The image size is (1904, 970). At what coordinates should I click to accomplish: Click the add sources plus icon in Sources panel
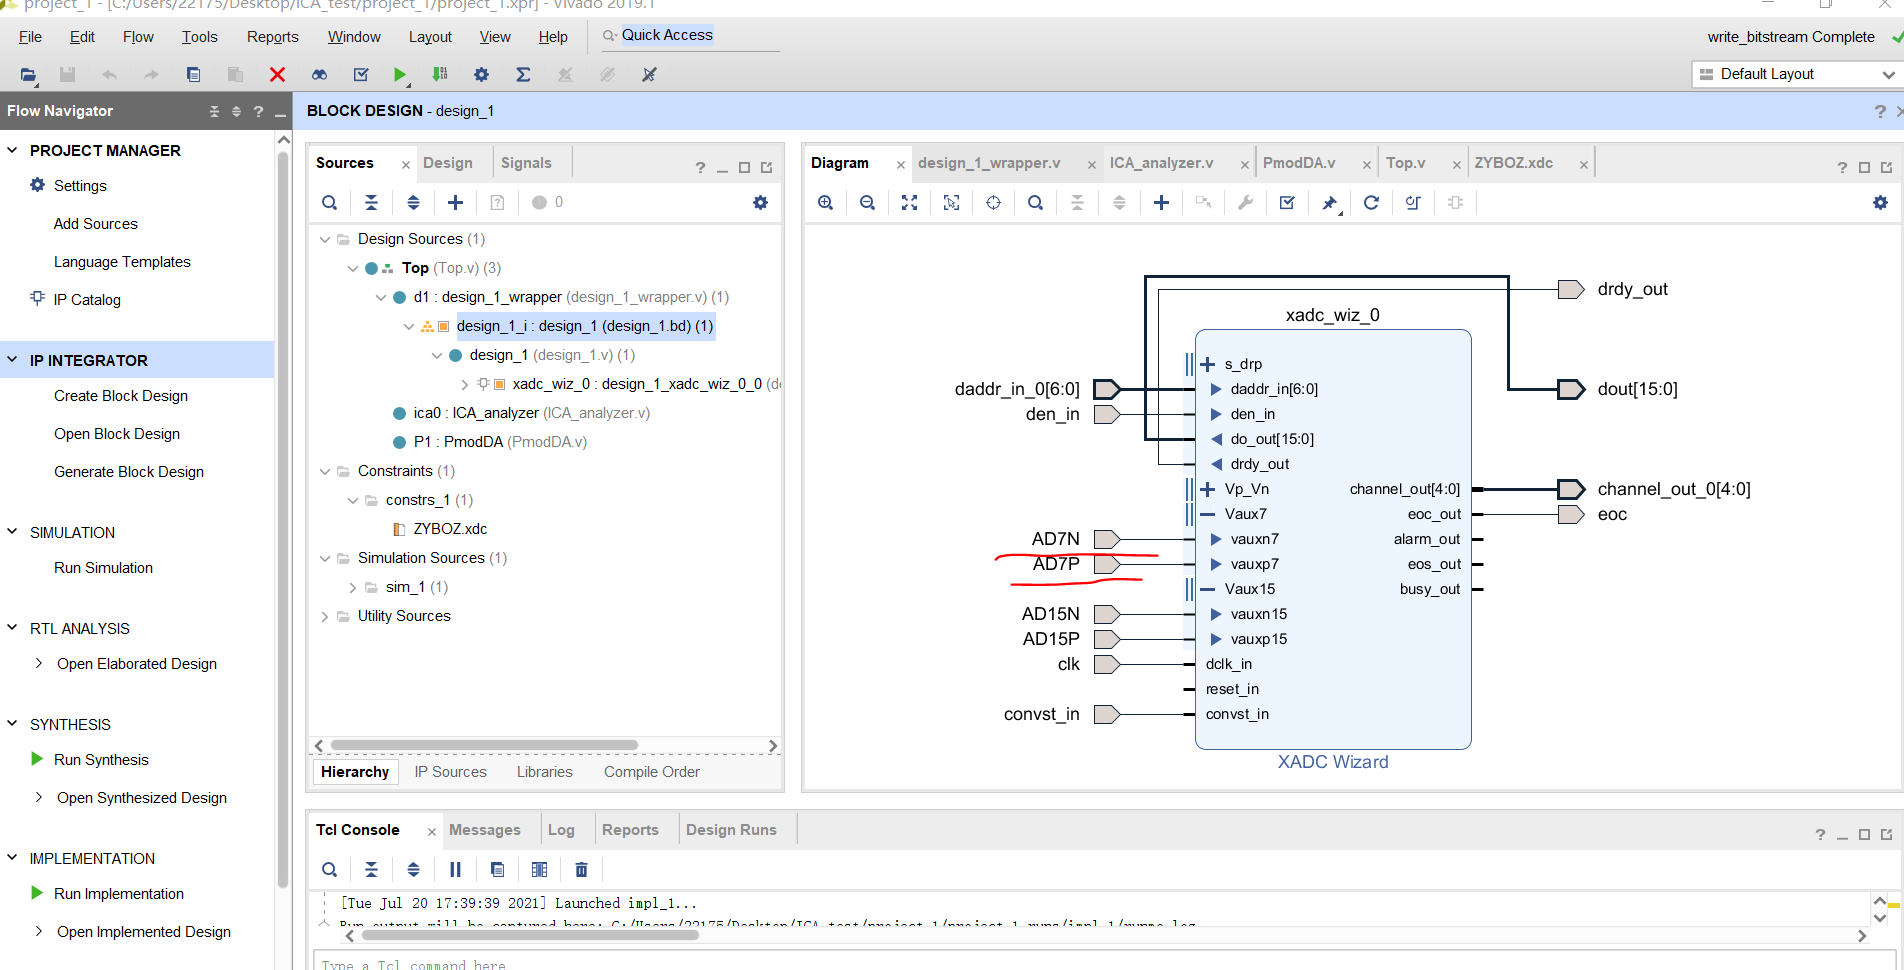[x=455, y=202]
